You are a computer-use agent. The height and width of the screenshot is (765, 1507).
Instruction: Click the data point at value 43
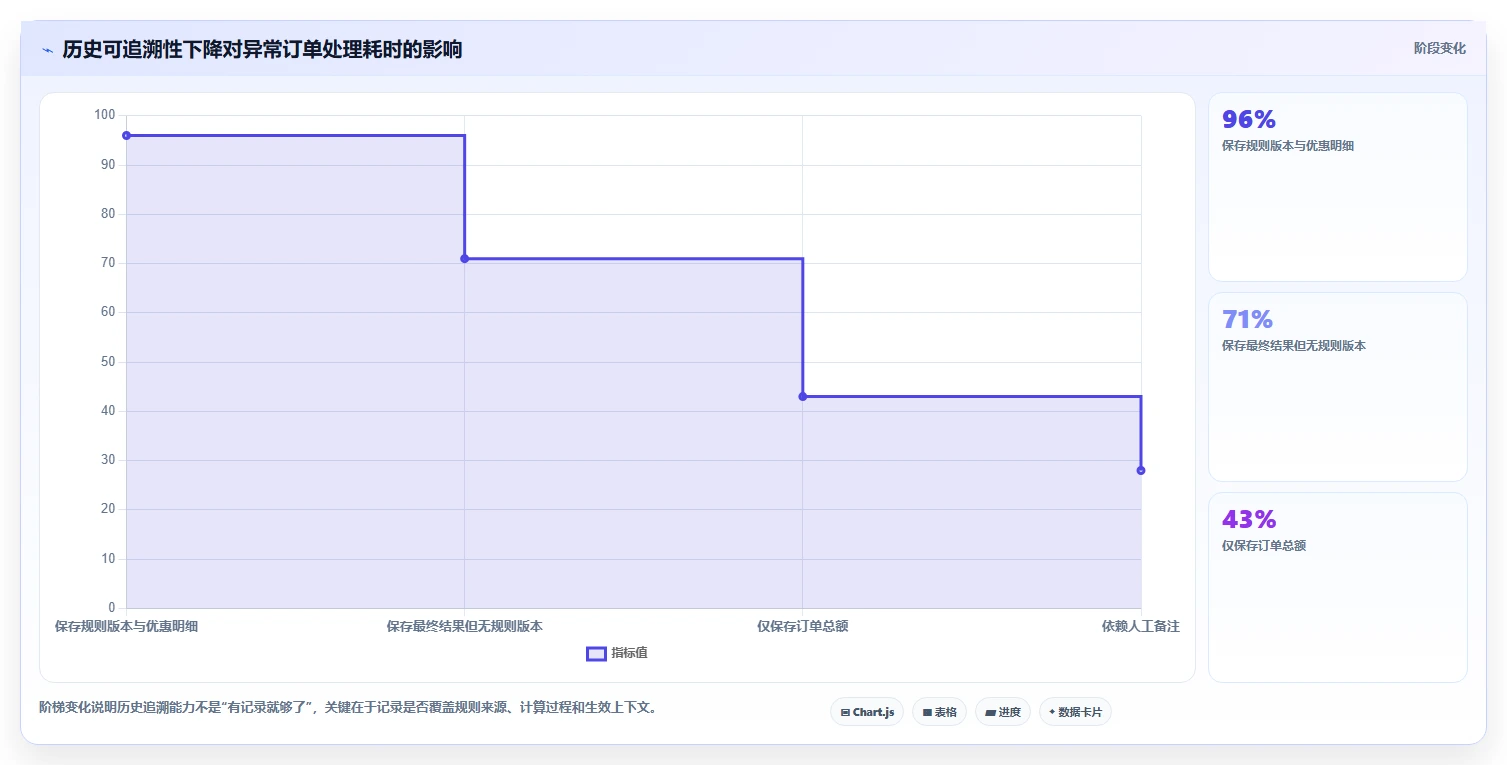(x=802, y=396)
